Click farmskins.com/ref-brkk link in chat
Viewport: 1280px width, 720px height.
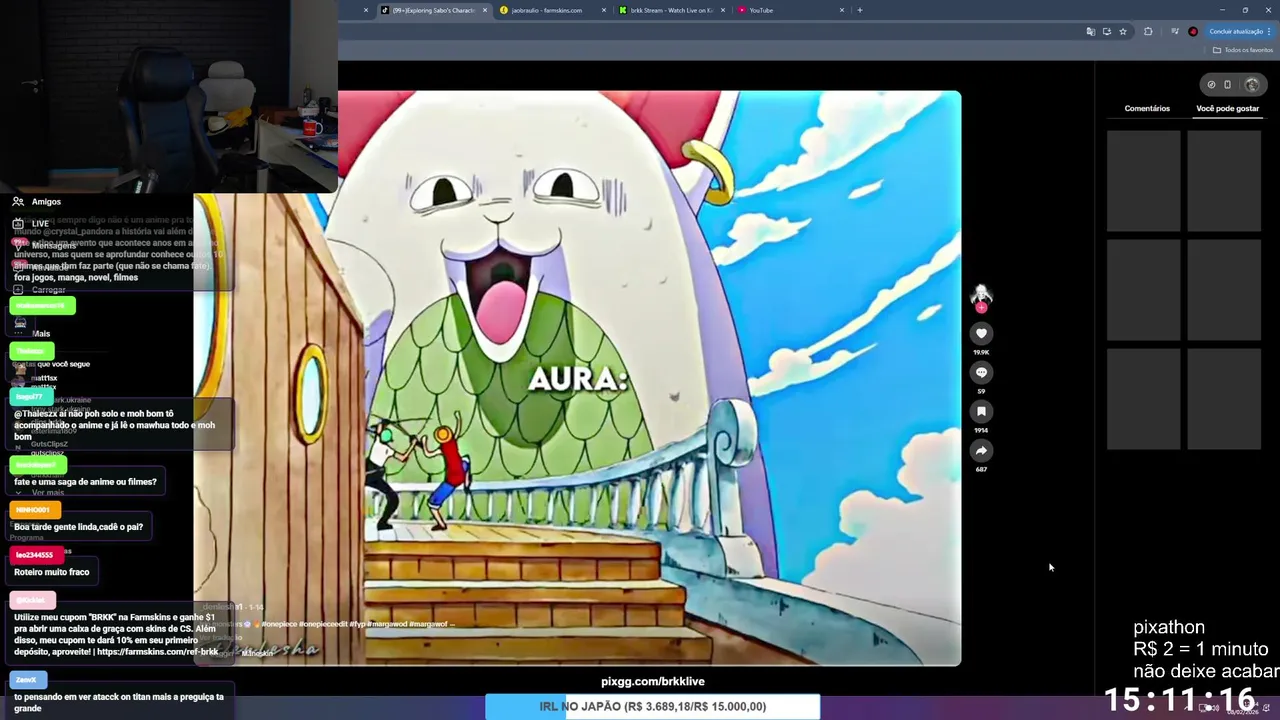(157, 652)
